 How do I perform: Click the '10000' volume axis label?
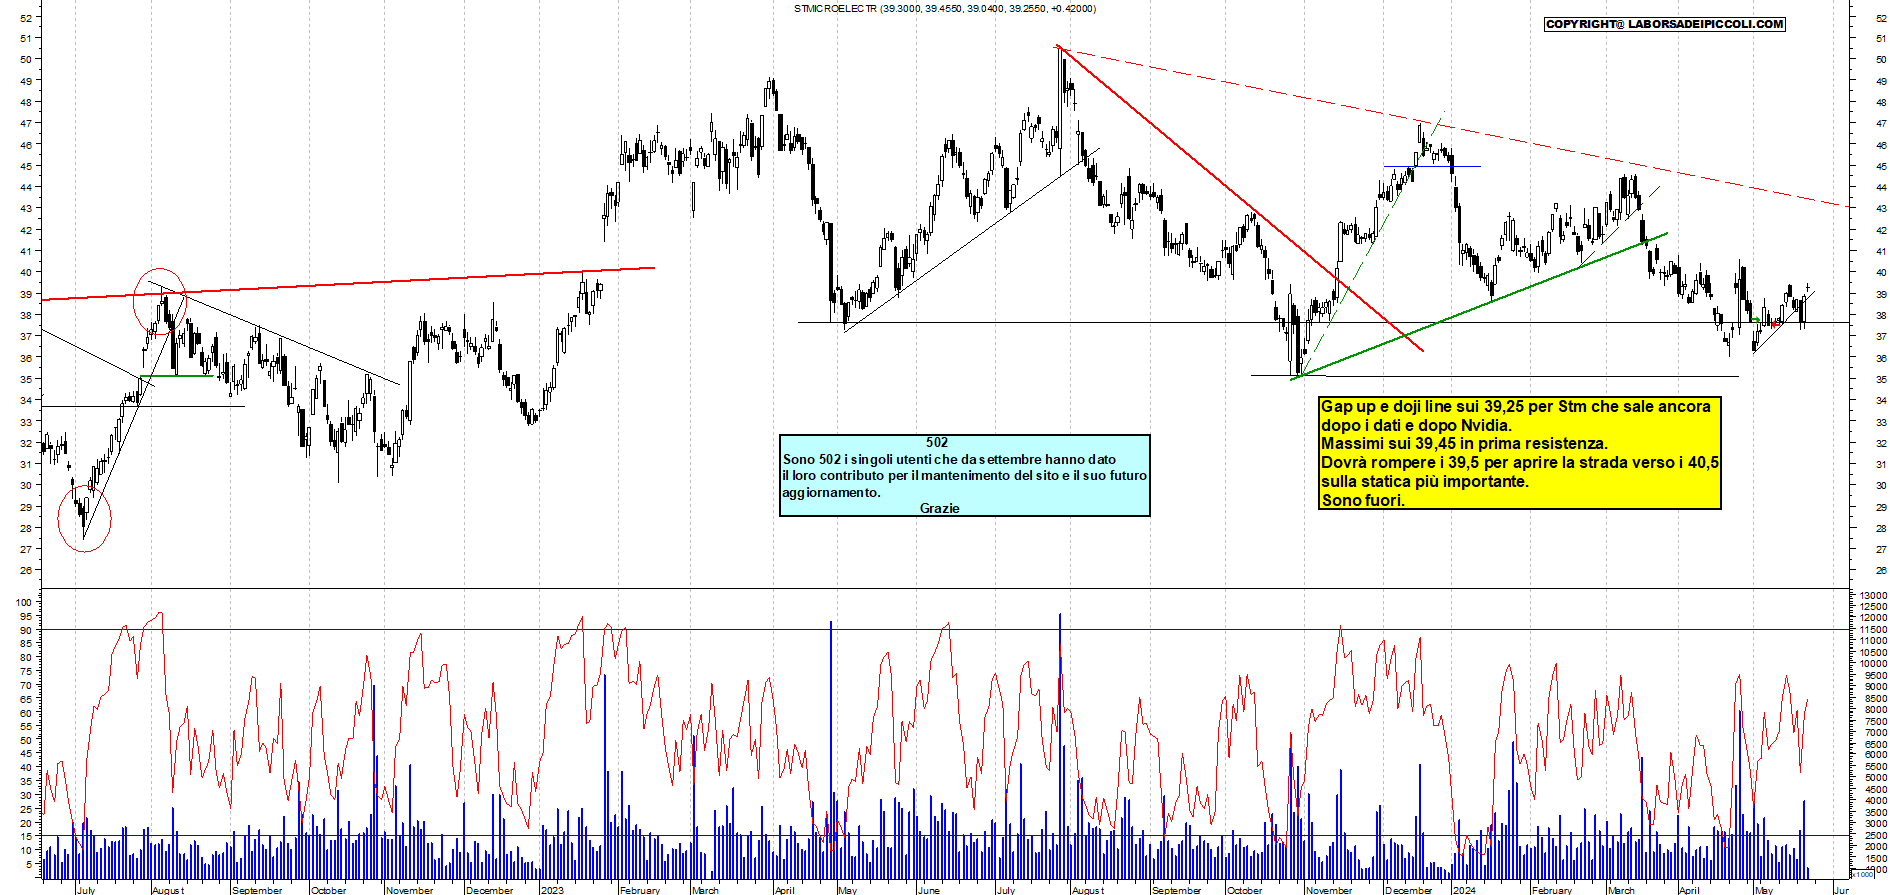coord(1873,664)
